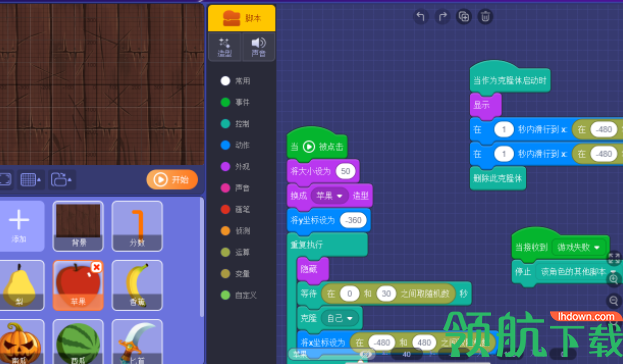Select the 控制 (control) block category
Screen dimensions: 623x364
(x=236, y=124)
